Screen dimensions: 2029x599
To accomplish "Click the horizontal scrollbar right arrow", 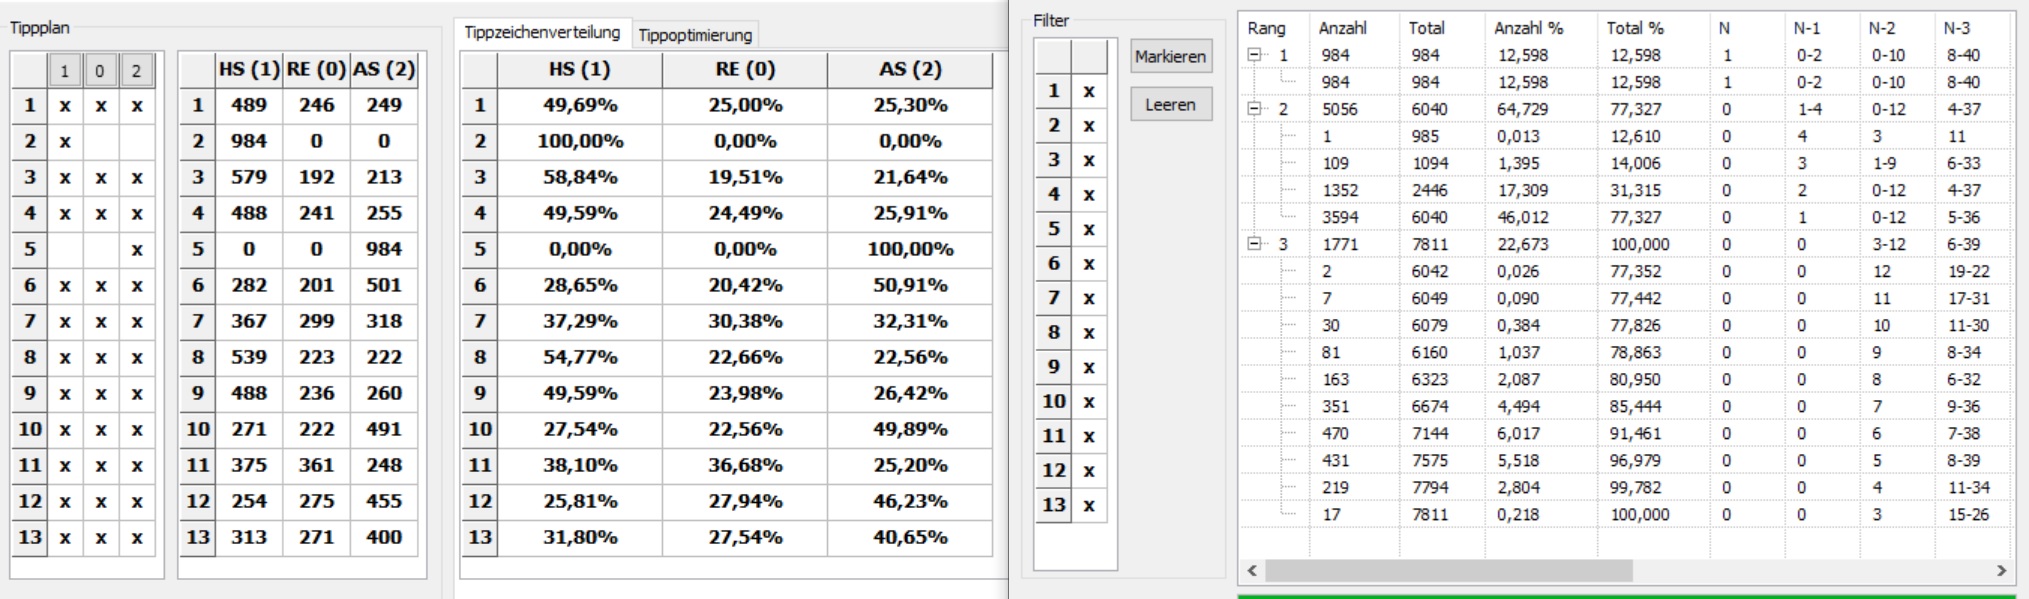I will 2001,570.
